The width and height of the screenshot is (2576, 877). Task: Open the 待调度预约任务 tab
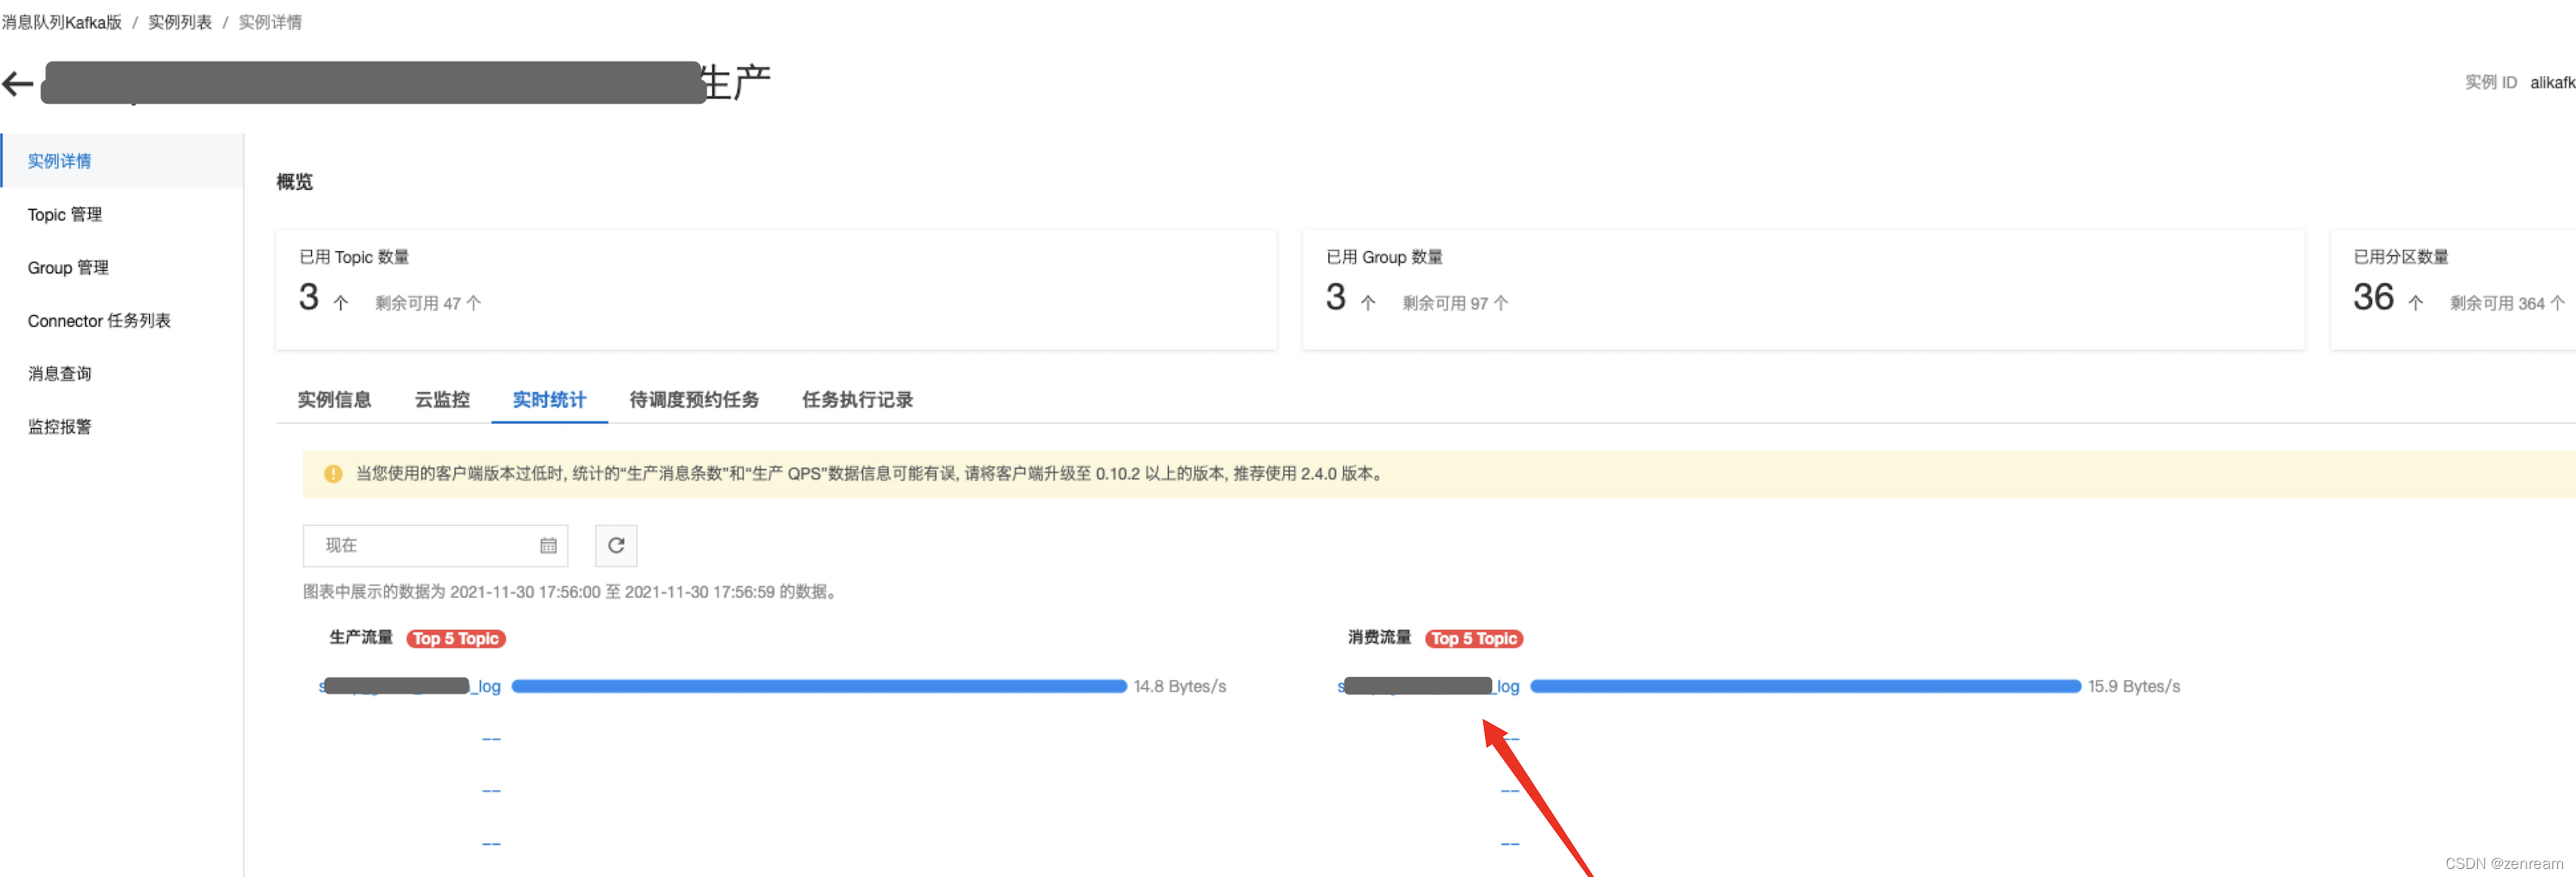(693, 400)
